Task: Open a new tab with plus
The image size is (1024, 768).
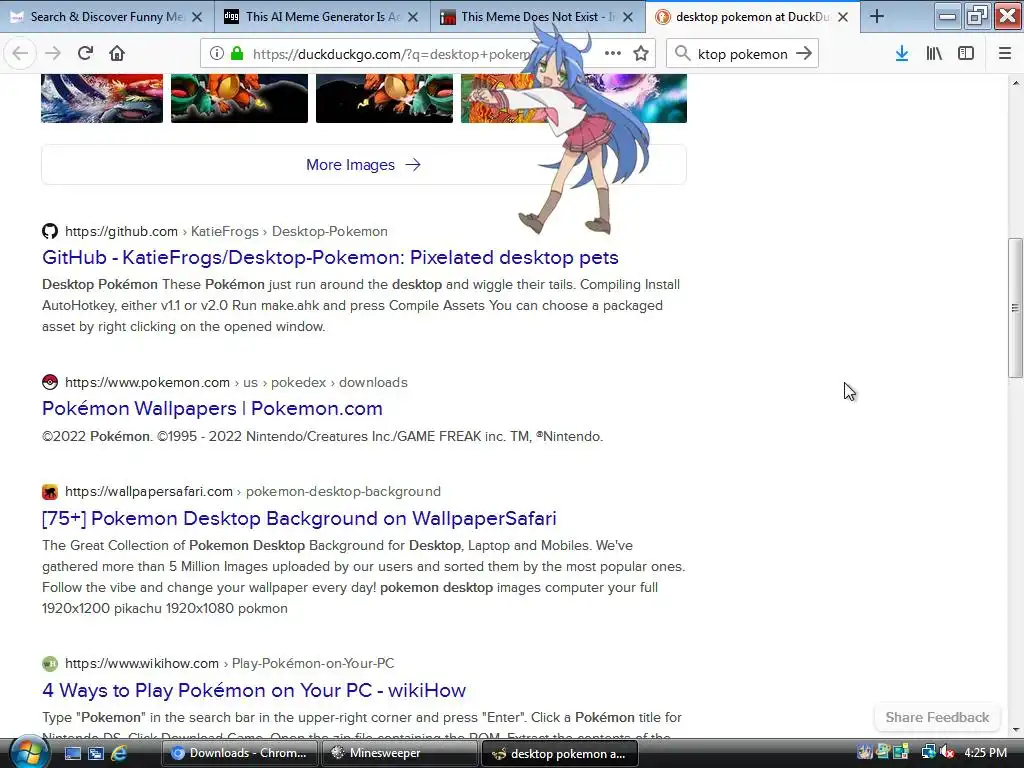Action: point(877,17)
